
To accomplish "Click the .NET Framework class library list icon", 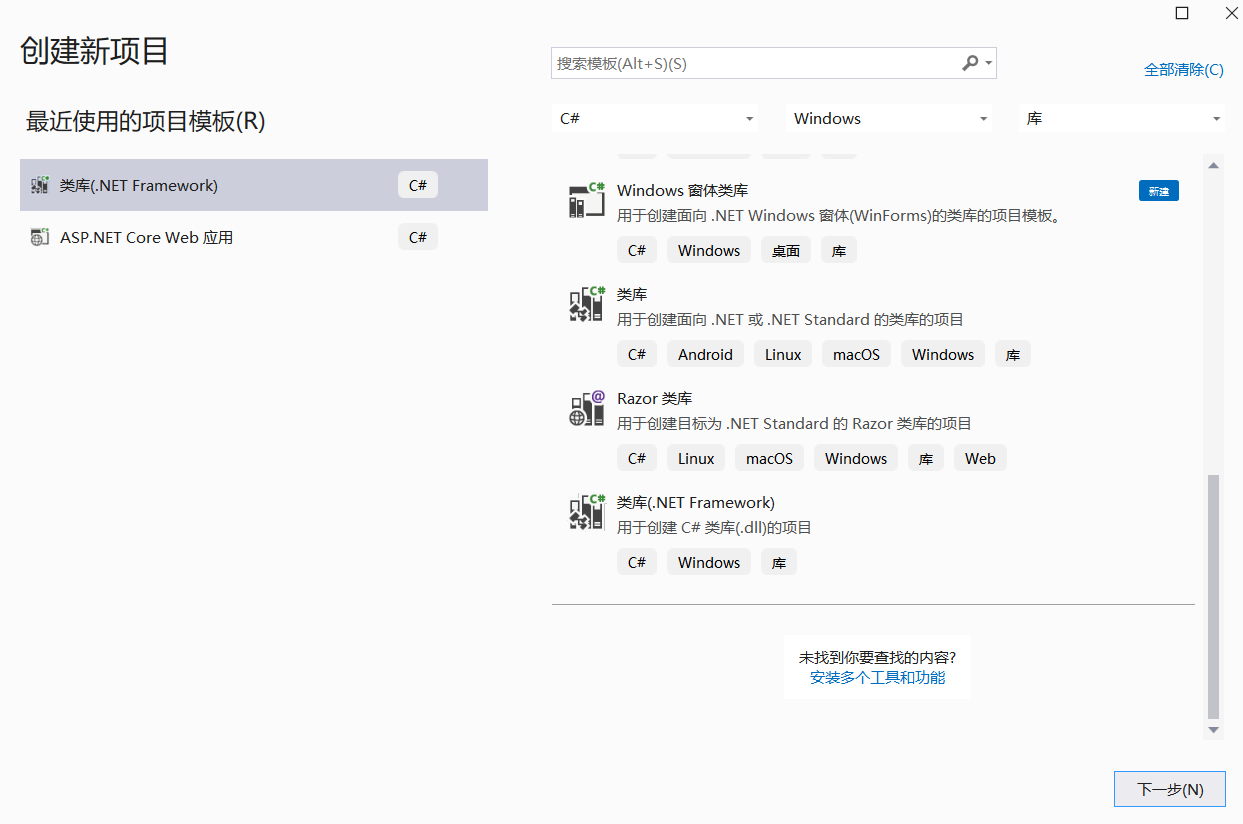I will coord(587,512).
